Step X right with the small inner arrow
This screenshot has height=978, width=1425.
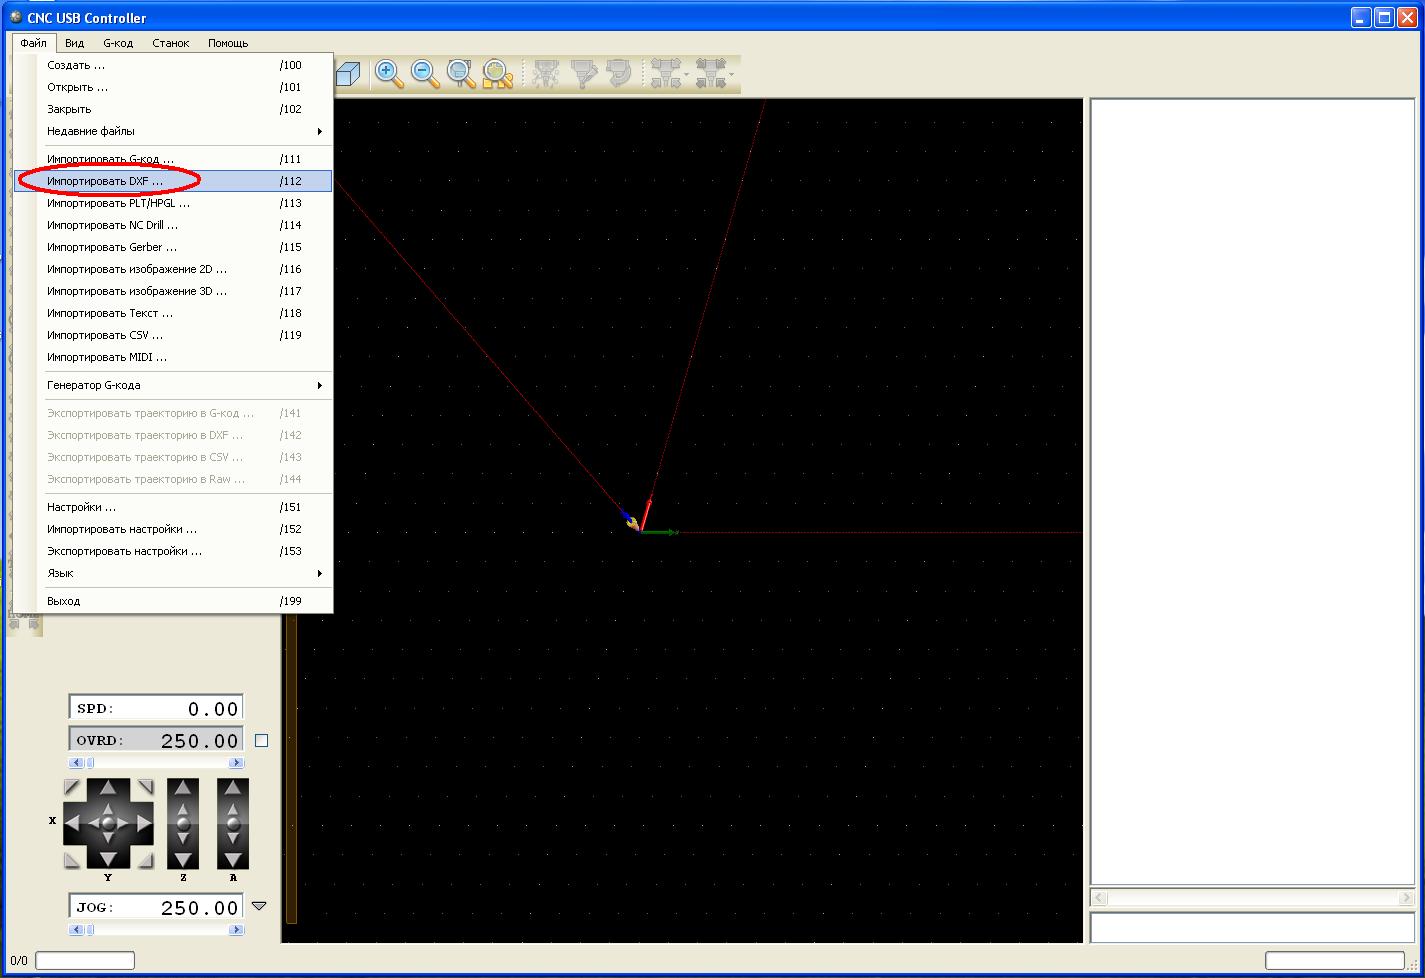pyautogui.click(x=124, y=824)
